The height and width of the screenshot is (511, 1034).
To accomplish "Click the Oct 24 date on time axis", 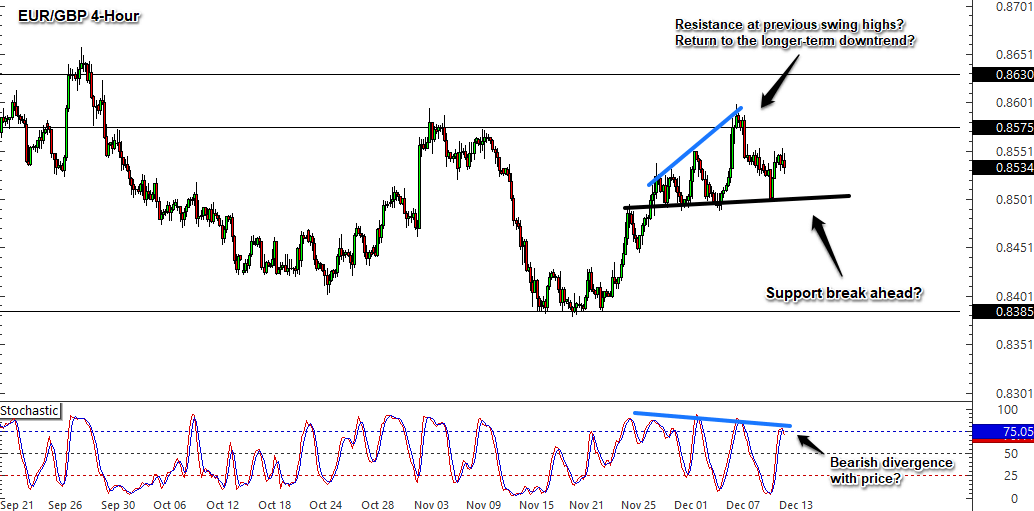I will coord(327,503).
